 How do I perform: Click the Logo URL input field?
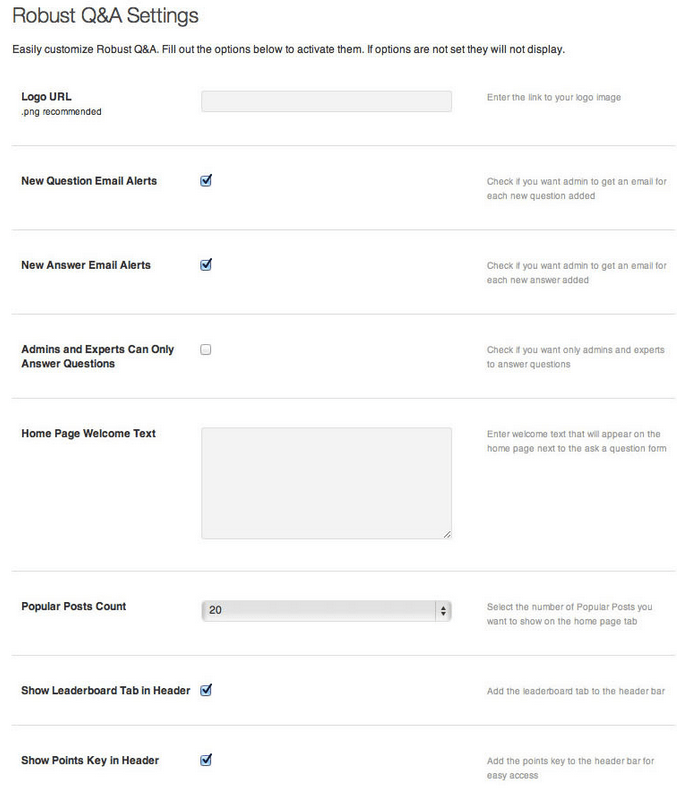coord(326,101)
